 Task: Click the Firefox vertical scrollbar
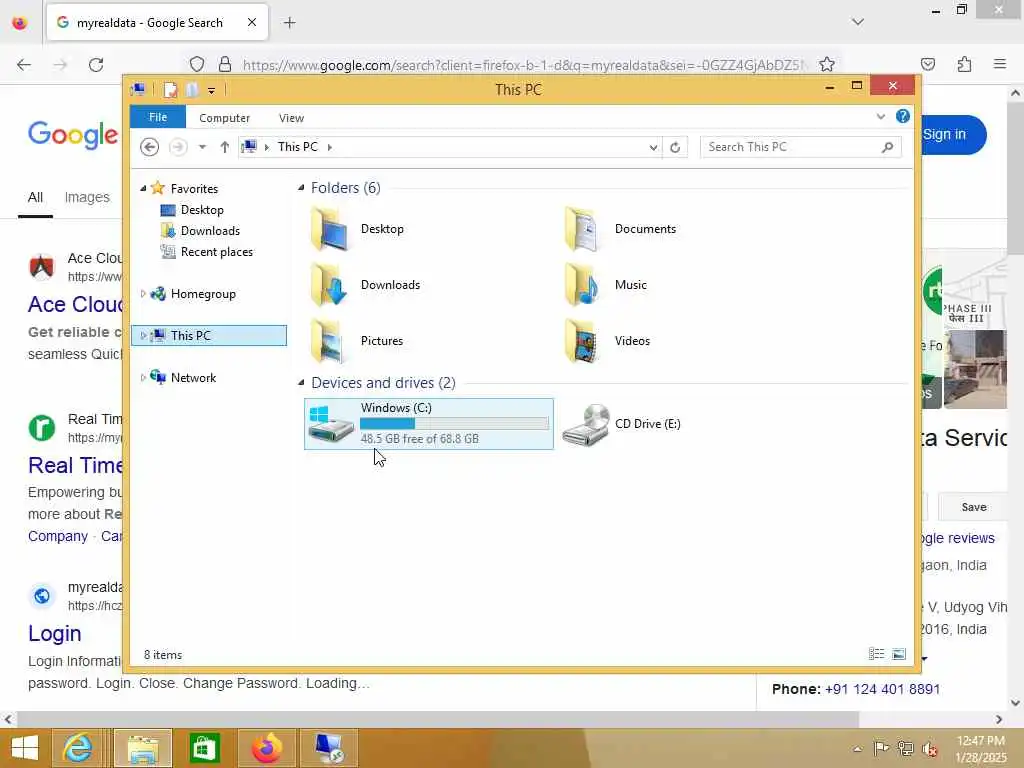(x=1015, y=180)
